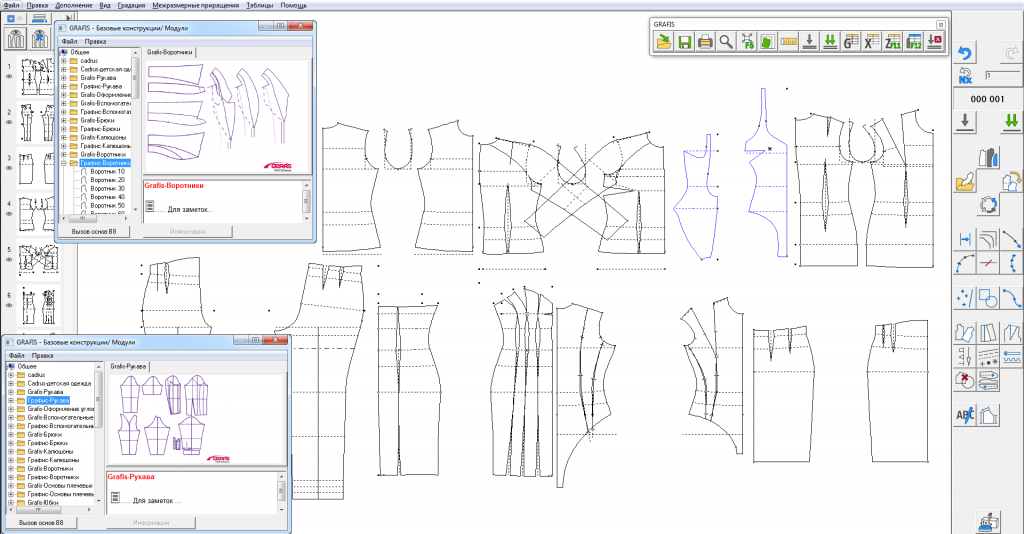
Task: Click the open folder icon in GRAFIS toolbar
Action: pos(663,42)
